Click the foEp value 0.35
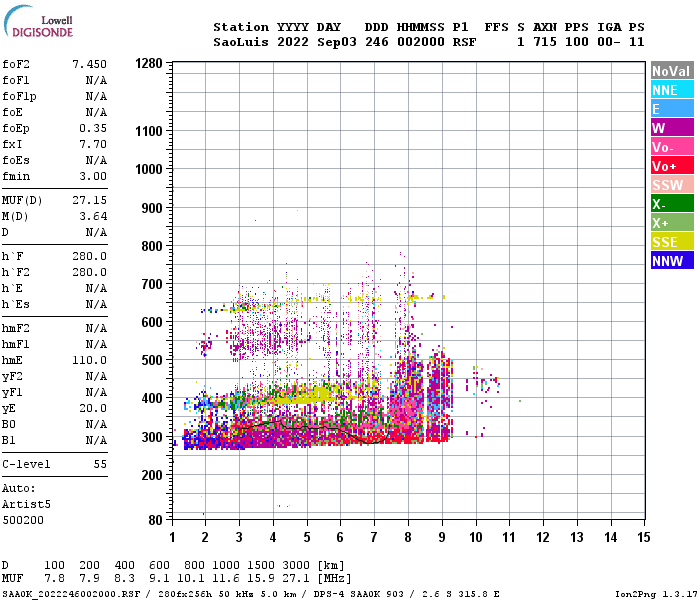This screenshot has height=600, width=700. pos(93,128)
